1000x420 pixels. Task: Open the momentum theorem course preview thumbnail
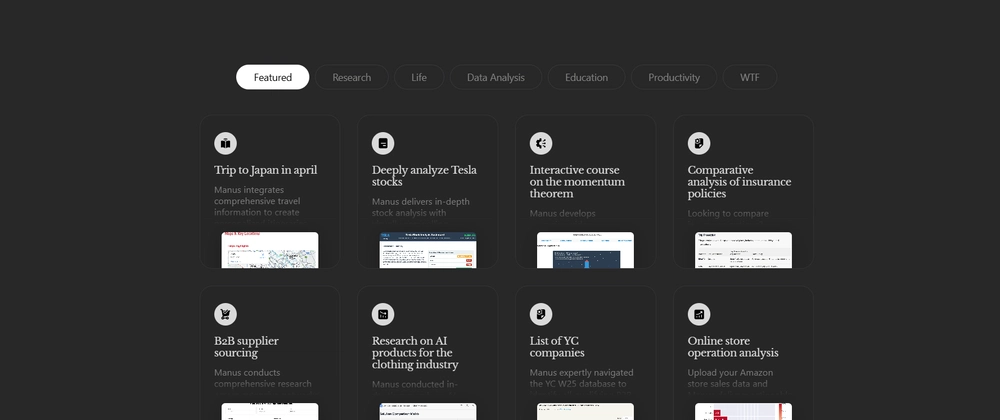(585, 250)
